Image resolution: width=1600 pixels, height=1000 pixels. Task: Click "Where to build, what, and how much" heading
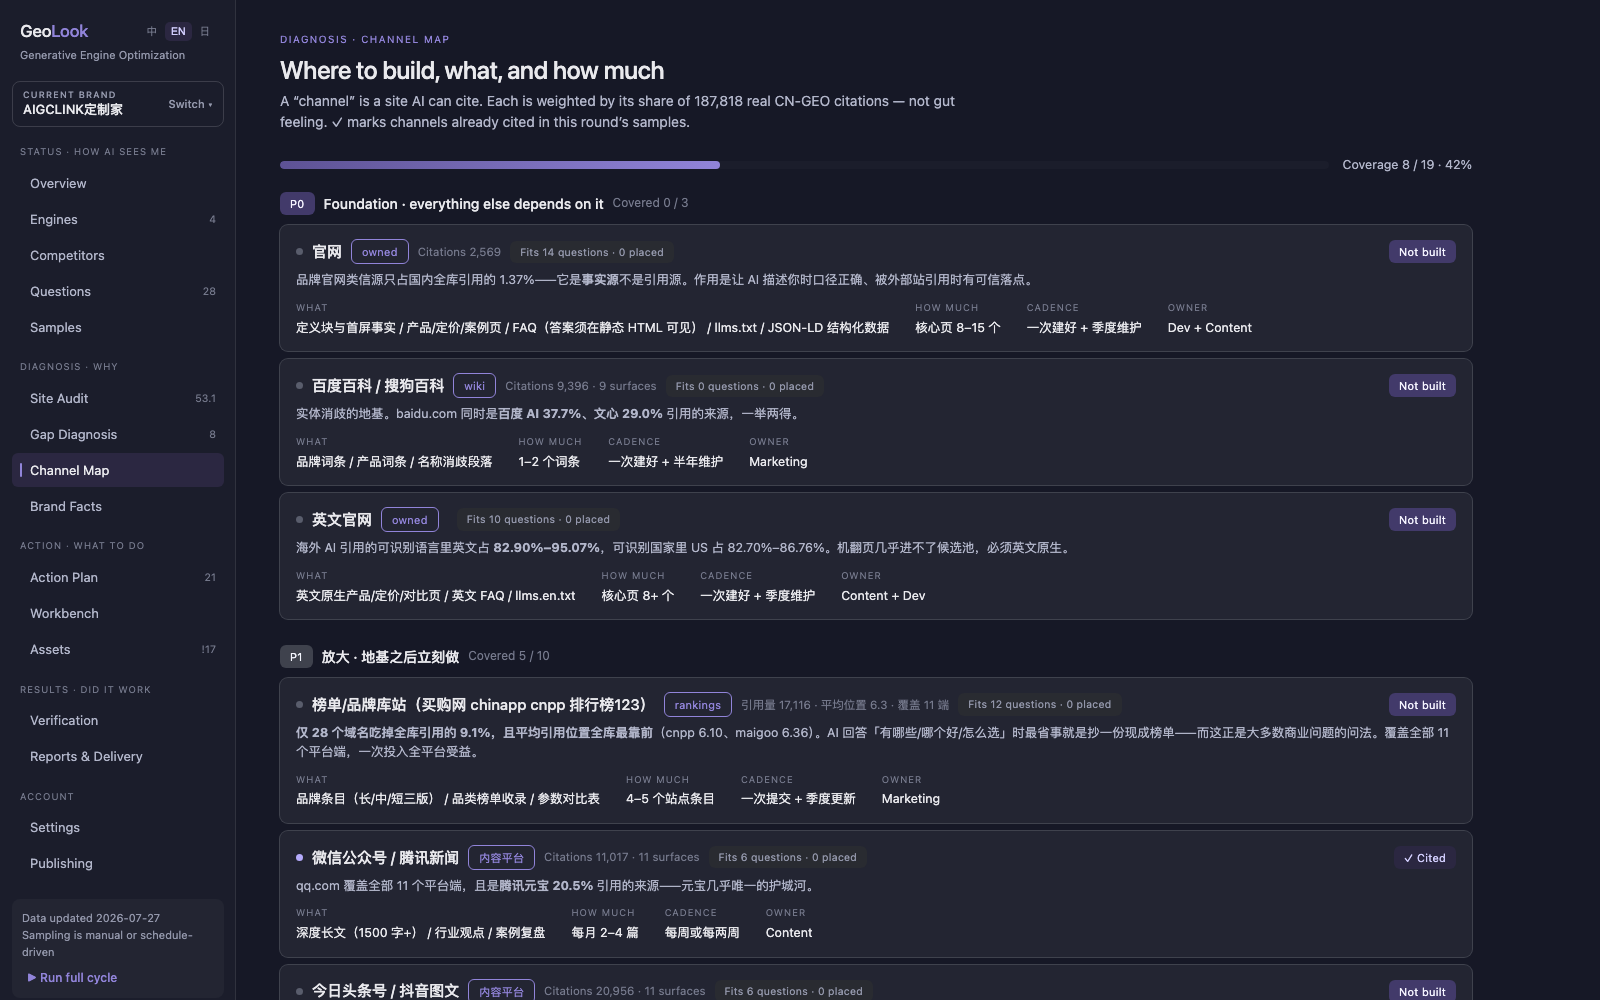click(472, 71)
